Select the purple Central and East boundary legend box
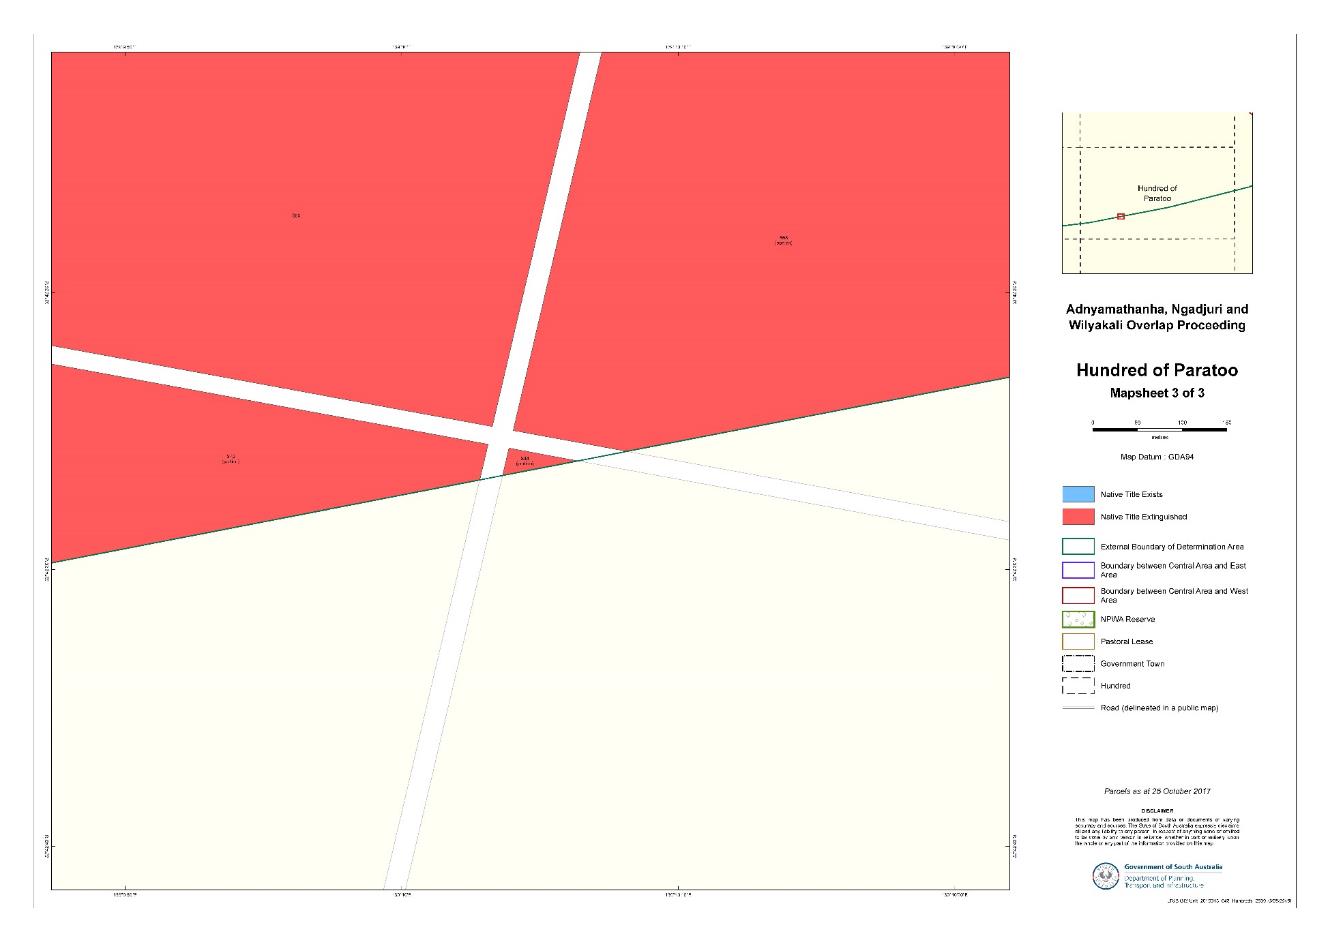 tap(1078, 570)
